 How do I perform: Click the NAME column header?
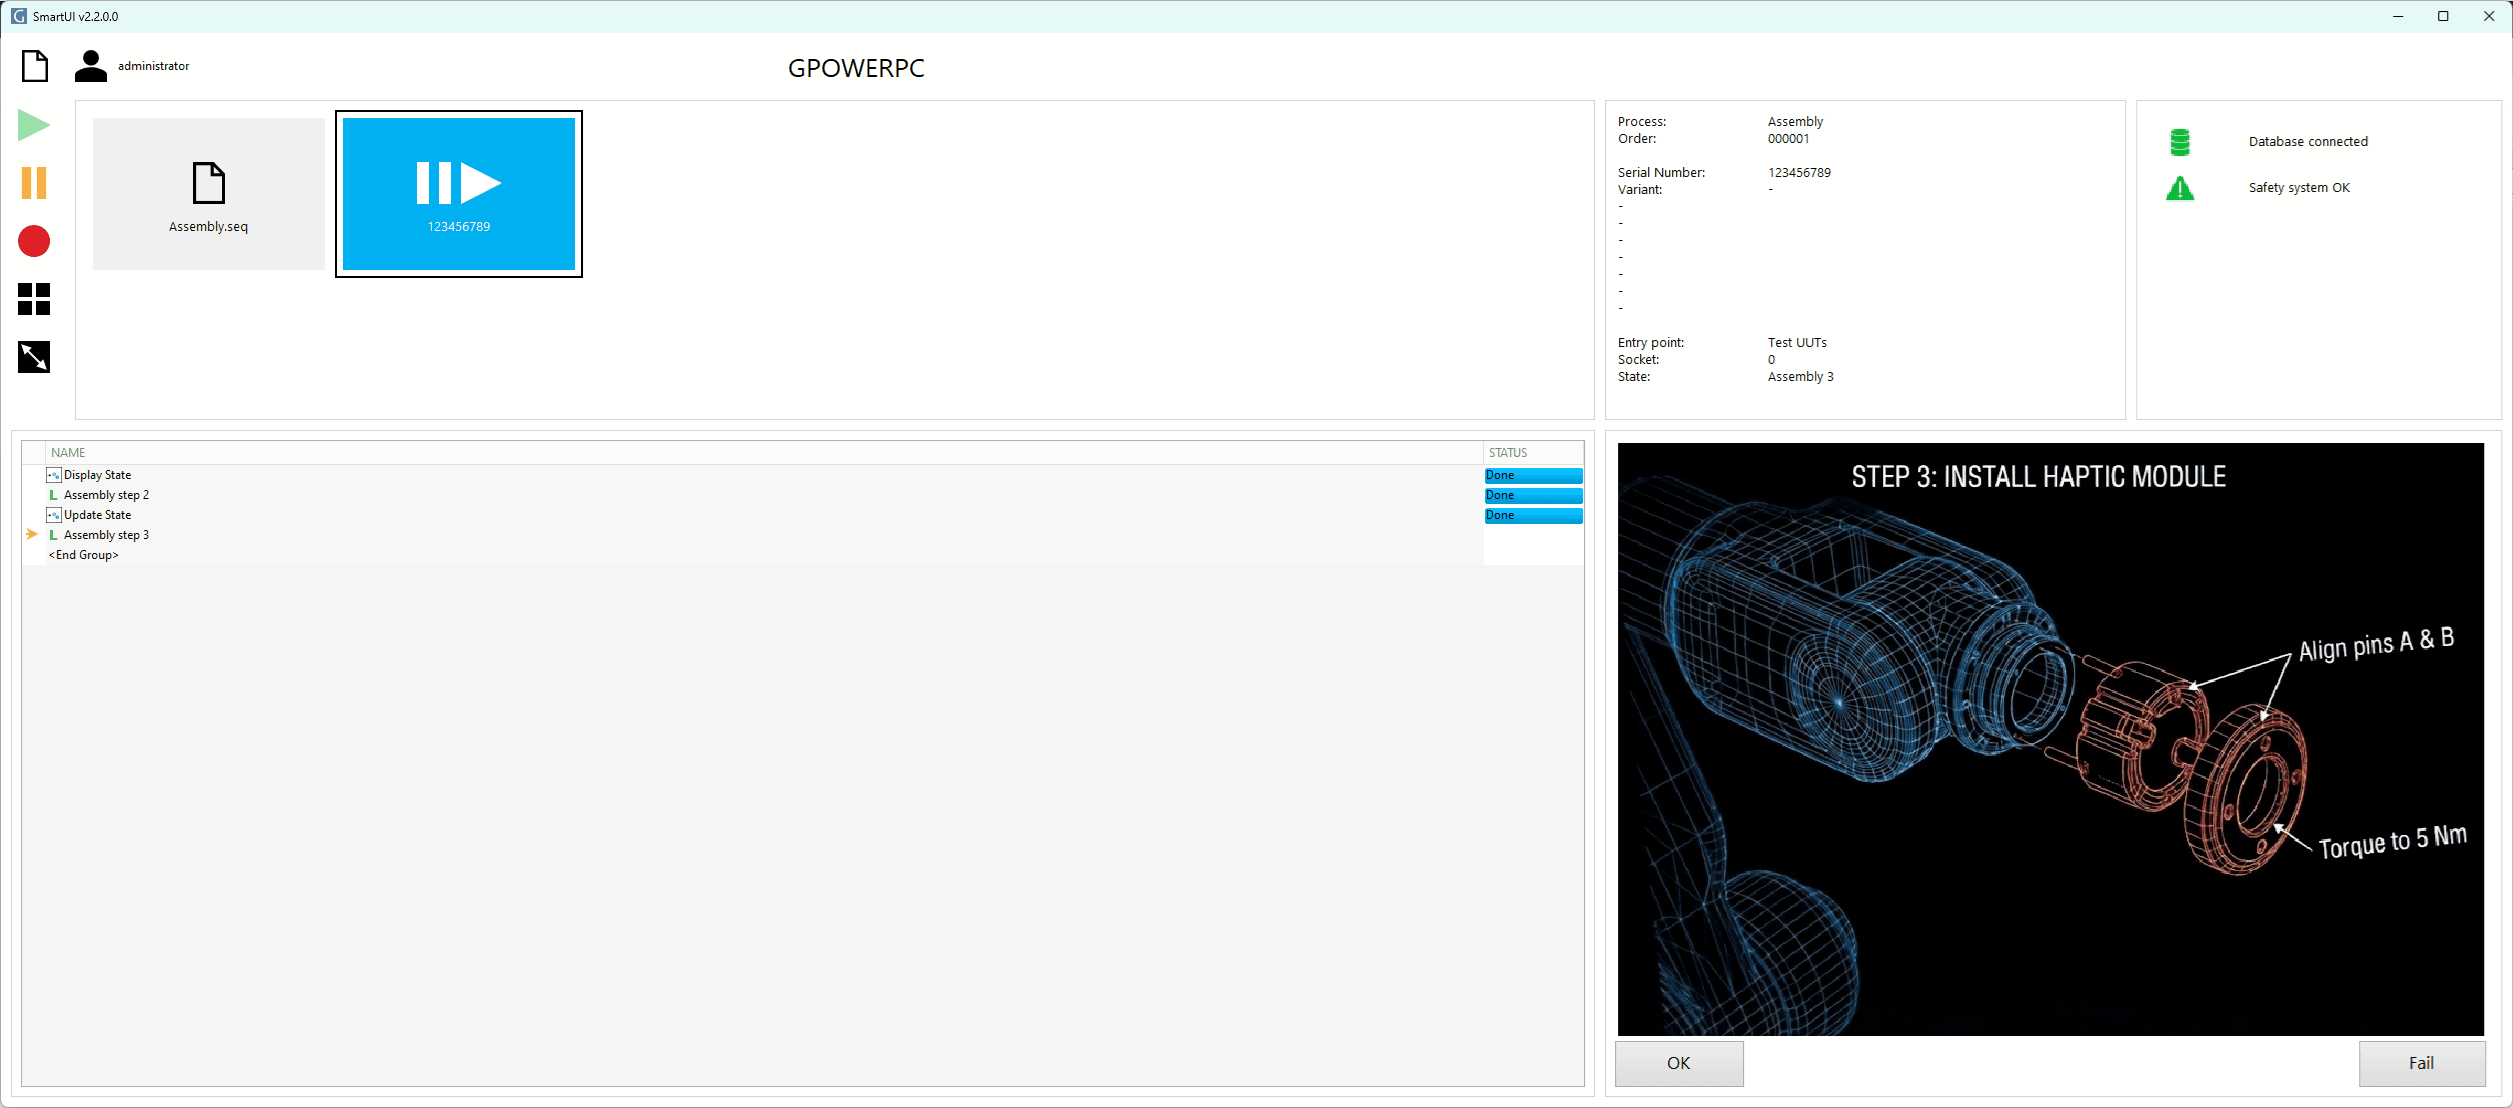click(68, 453)
